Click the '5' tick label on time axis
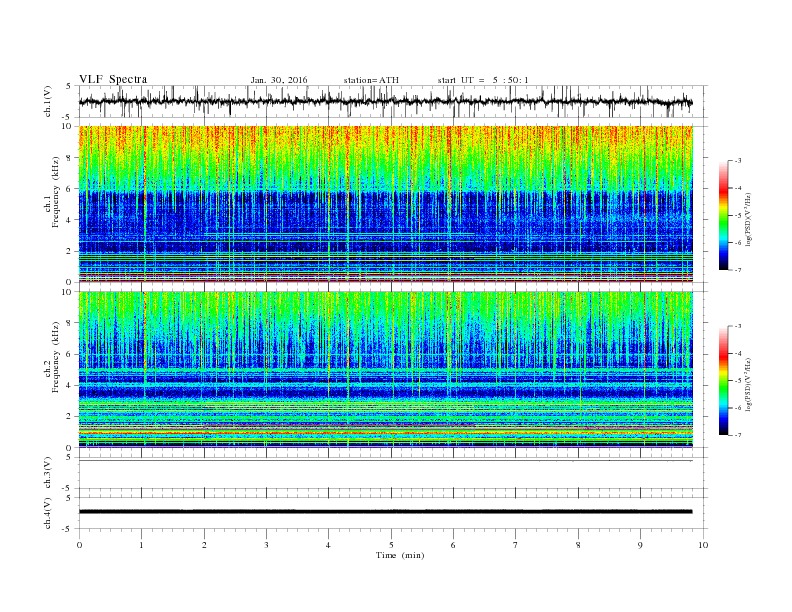The width and height of the screenshot is (792, 612). 391,545
